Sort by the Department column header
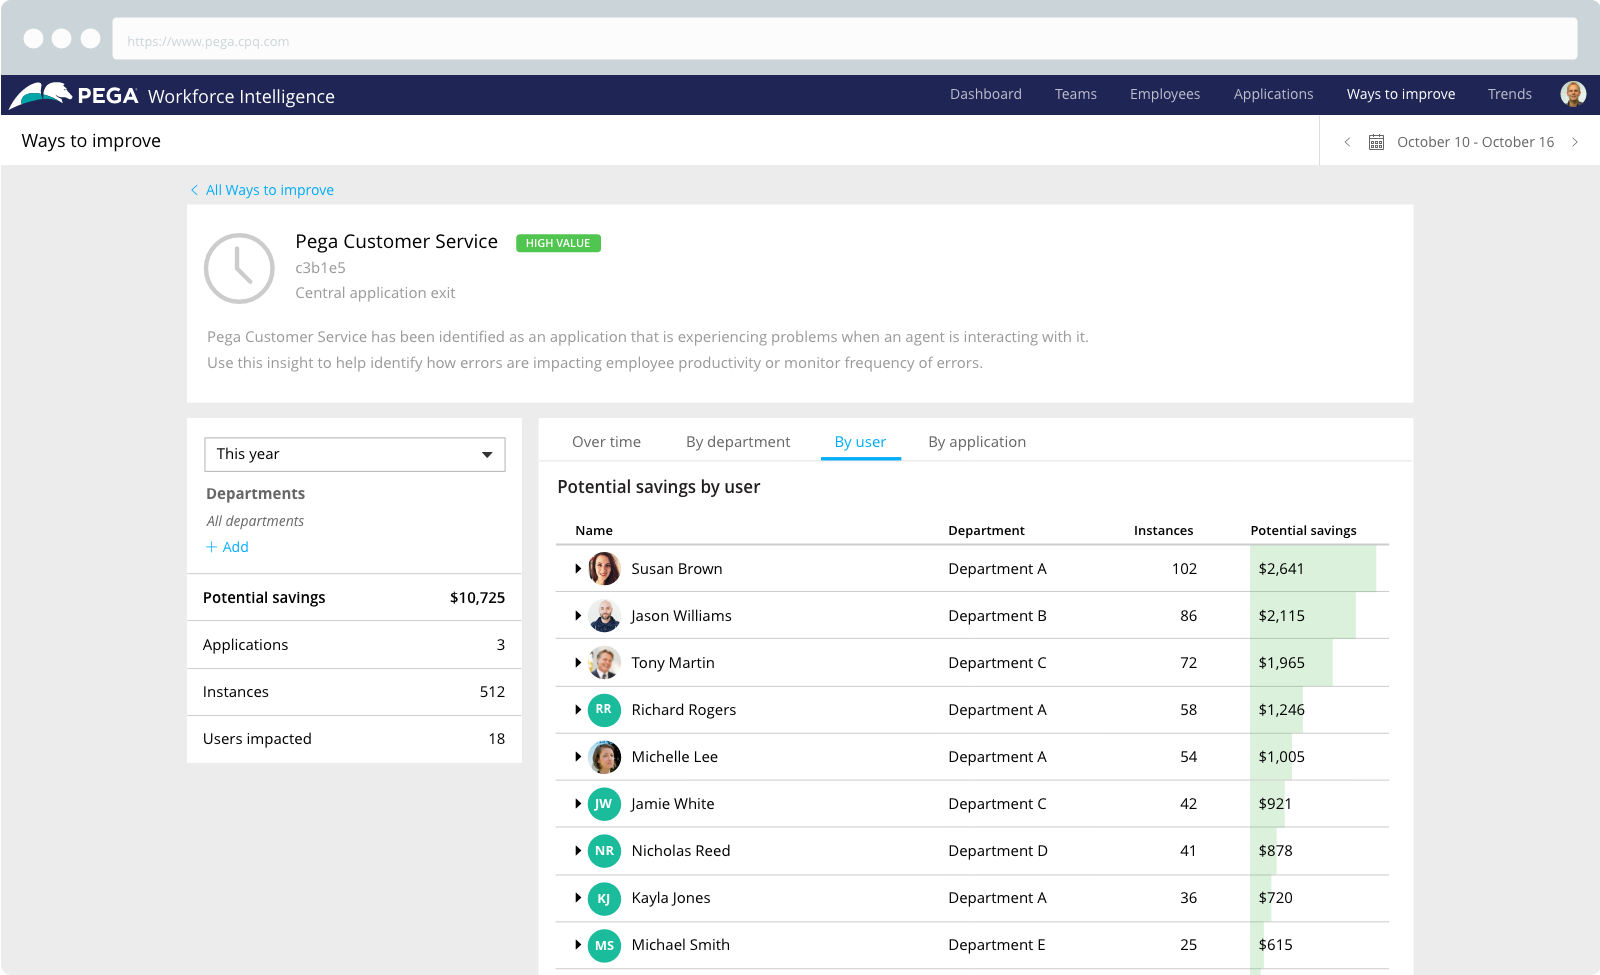The image size is (1600, 975). point(986,531)
